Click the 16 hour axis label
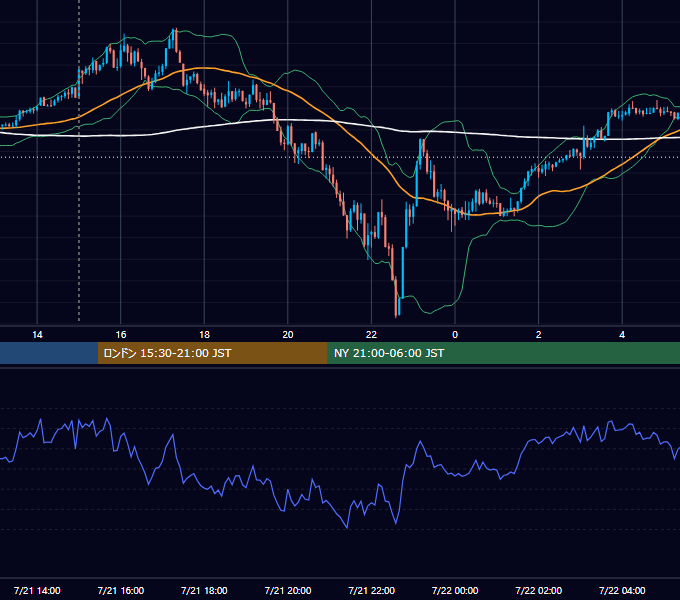680x600 pixels. [x=121, y=335]
